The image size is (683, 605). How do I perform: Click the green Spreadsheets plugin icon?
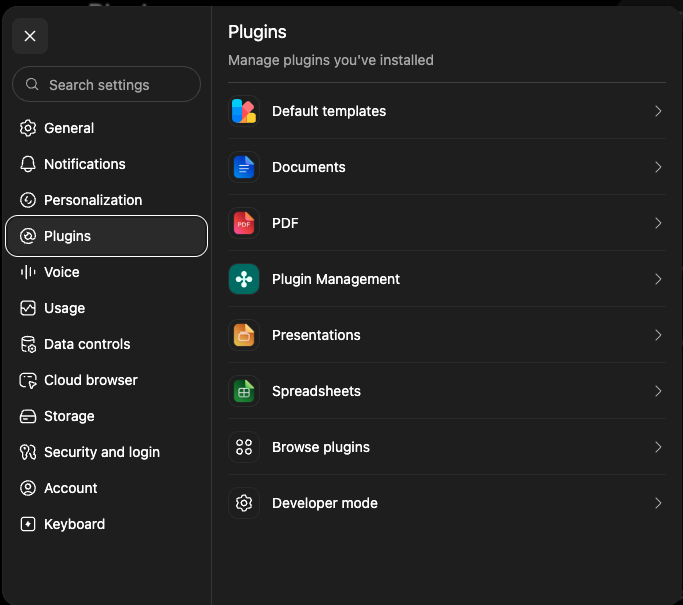(x=244, y=391)
